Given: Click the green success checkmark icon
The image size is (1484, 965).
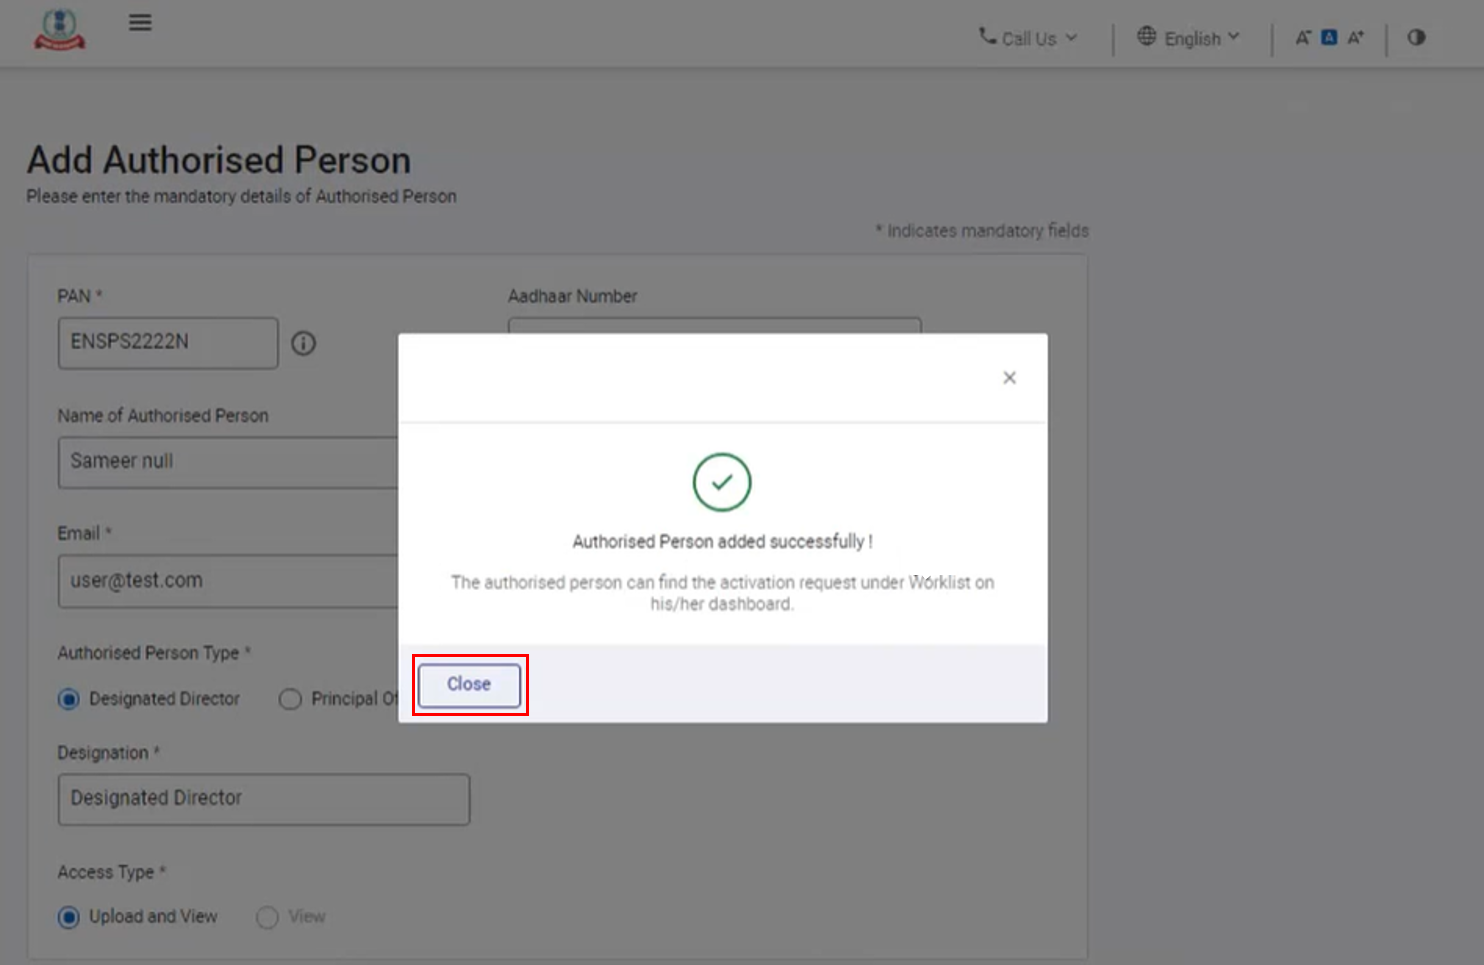Looking at the screenshot, I should tap(721, 482).
